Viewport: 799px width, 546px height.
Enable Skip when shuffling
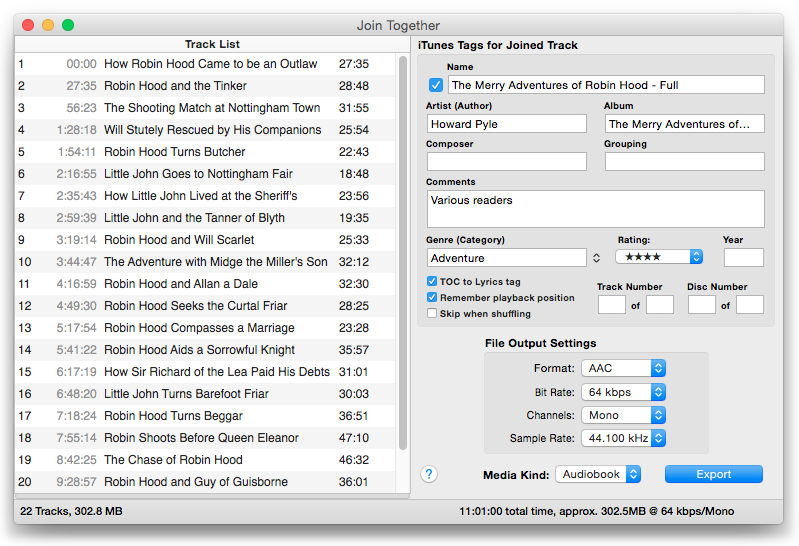click(x=432, y=313)
